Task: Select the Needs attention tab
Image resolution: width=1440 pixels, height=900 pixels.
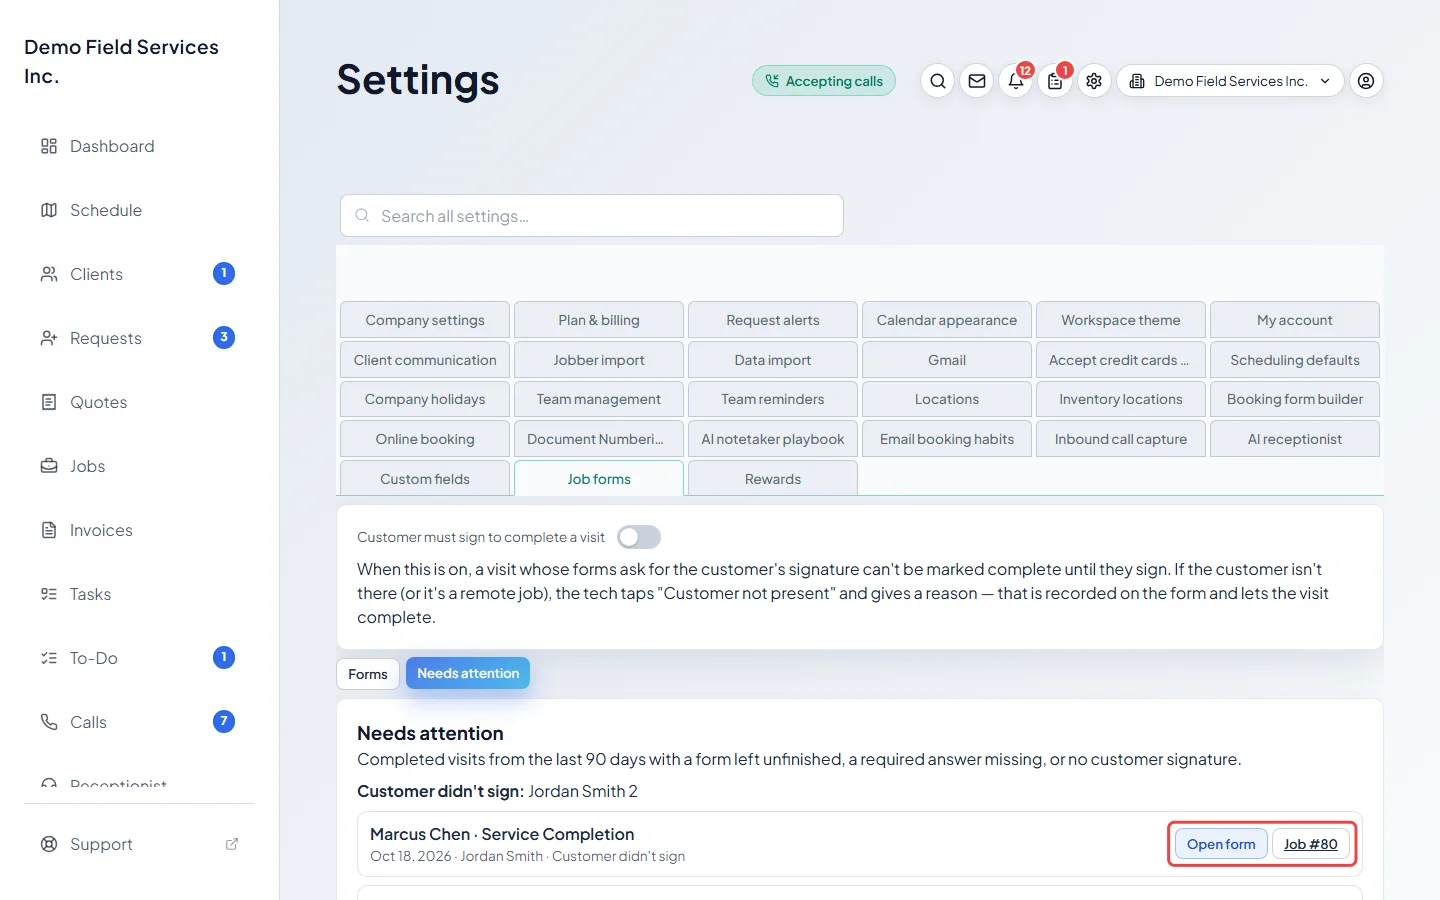Action: click(468, 673)
